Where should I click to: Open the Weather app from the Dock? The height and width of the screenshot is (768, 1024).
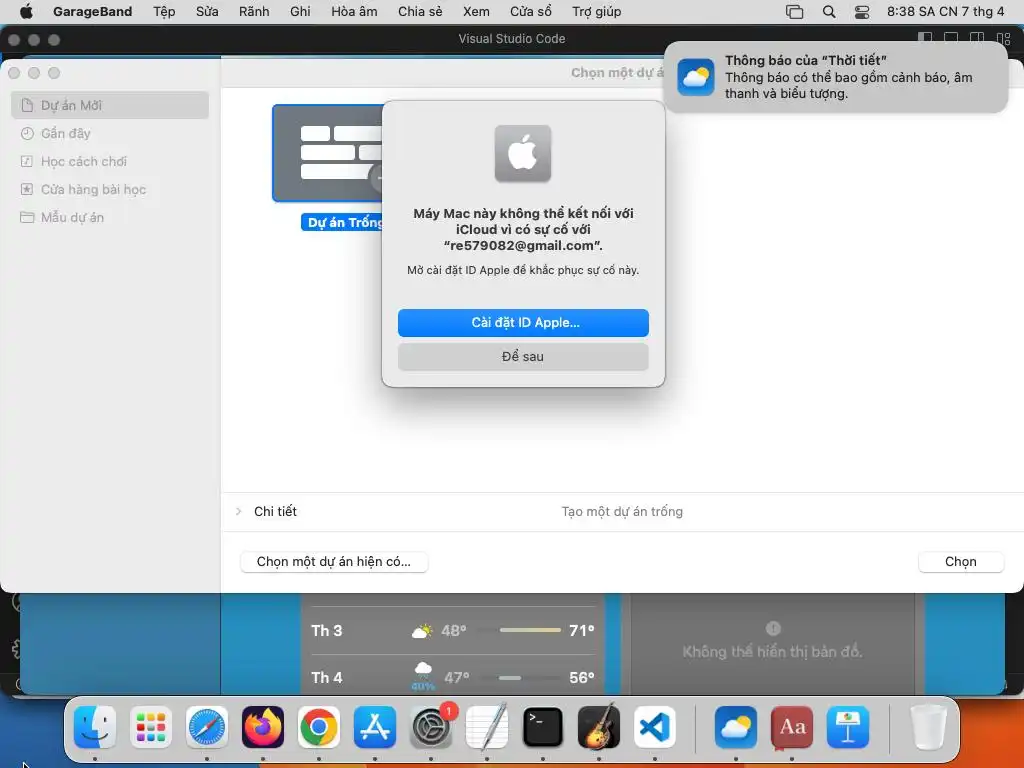click(736, 727)
